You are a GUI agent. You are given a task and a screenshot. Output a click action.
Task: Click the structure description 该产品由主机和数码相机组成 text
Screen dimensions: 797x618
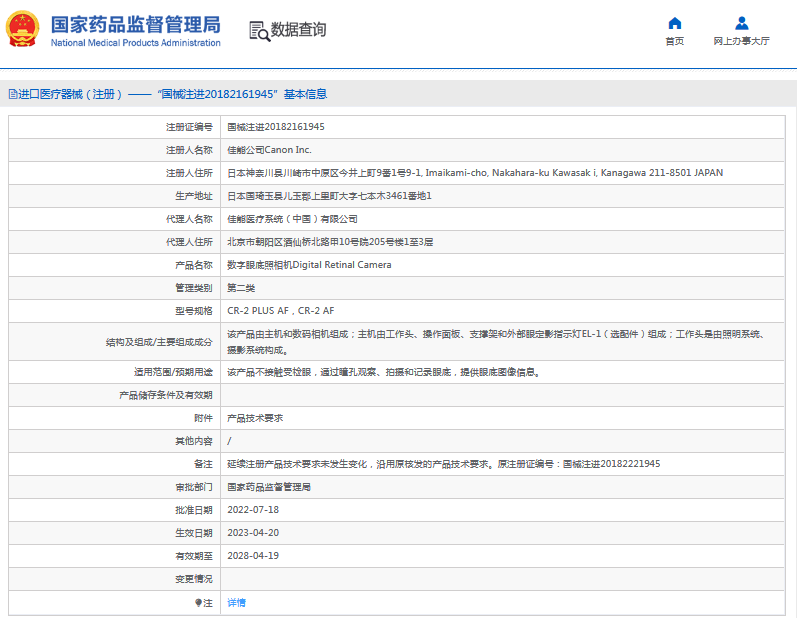496,342
